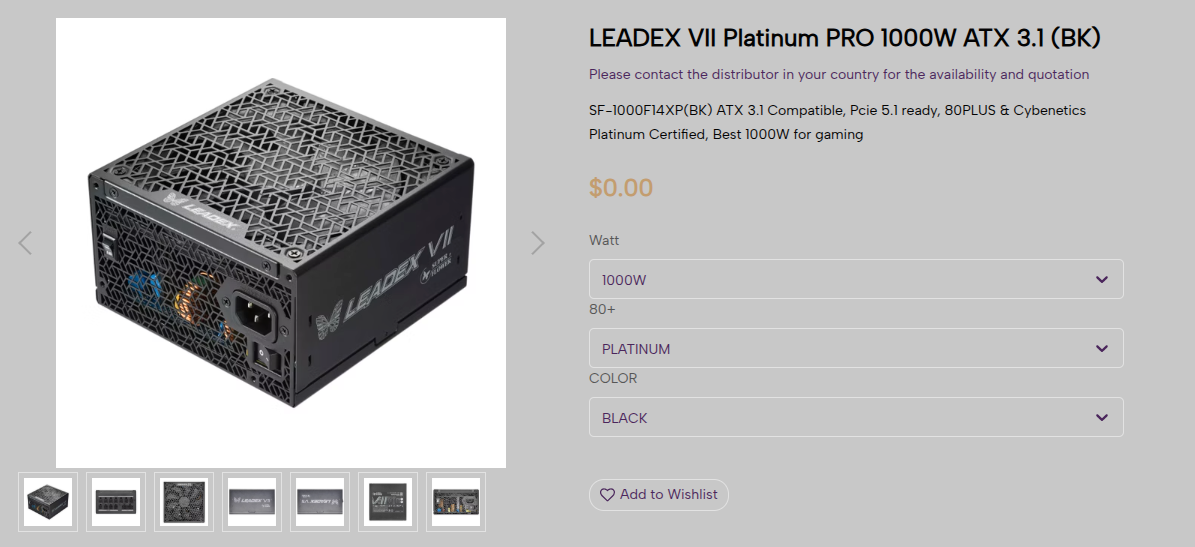Click the previous image arrow

[x=26, y=242]
